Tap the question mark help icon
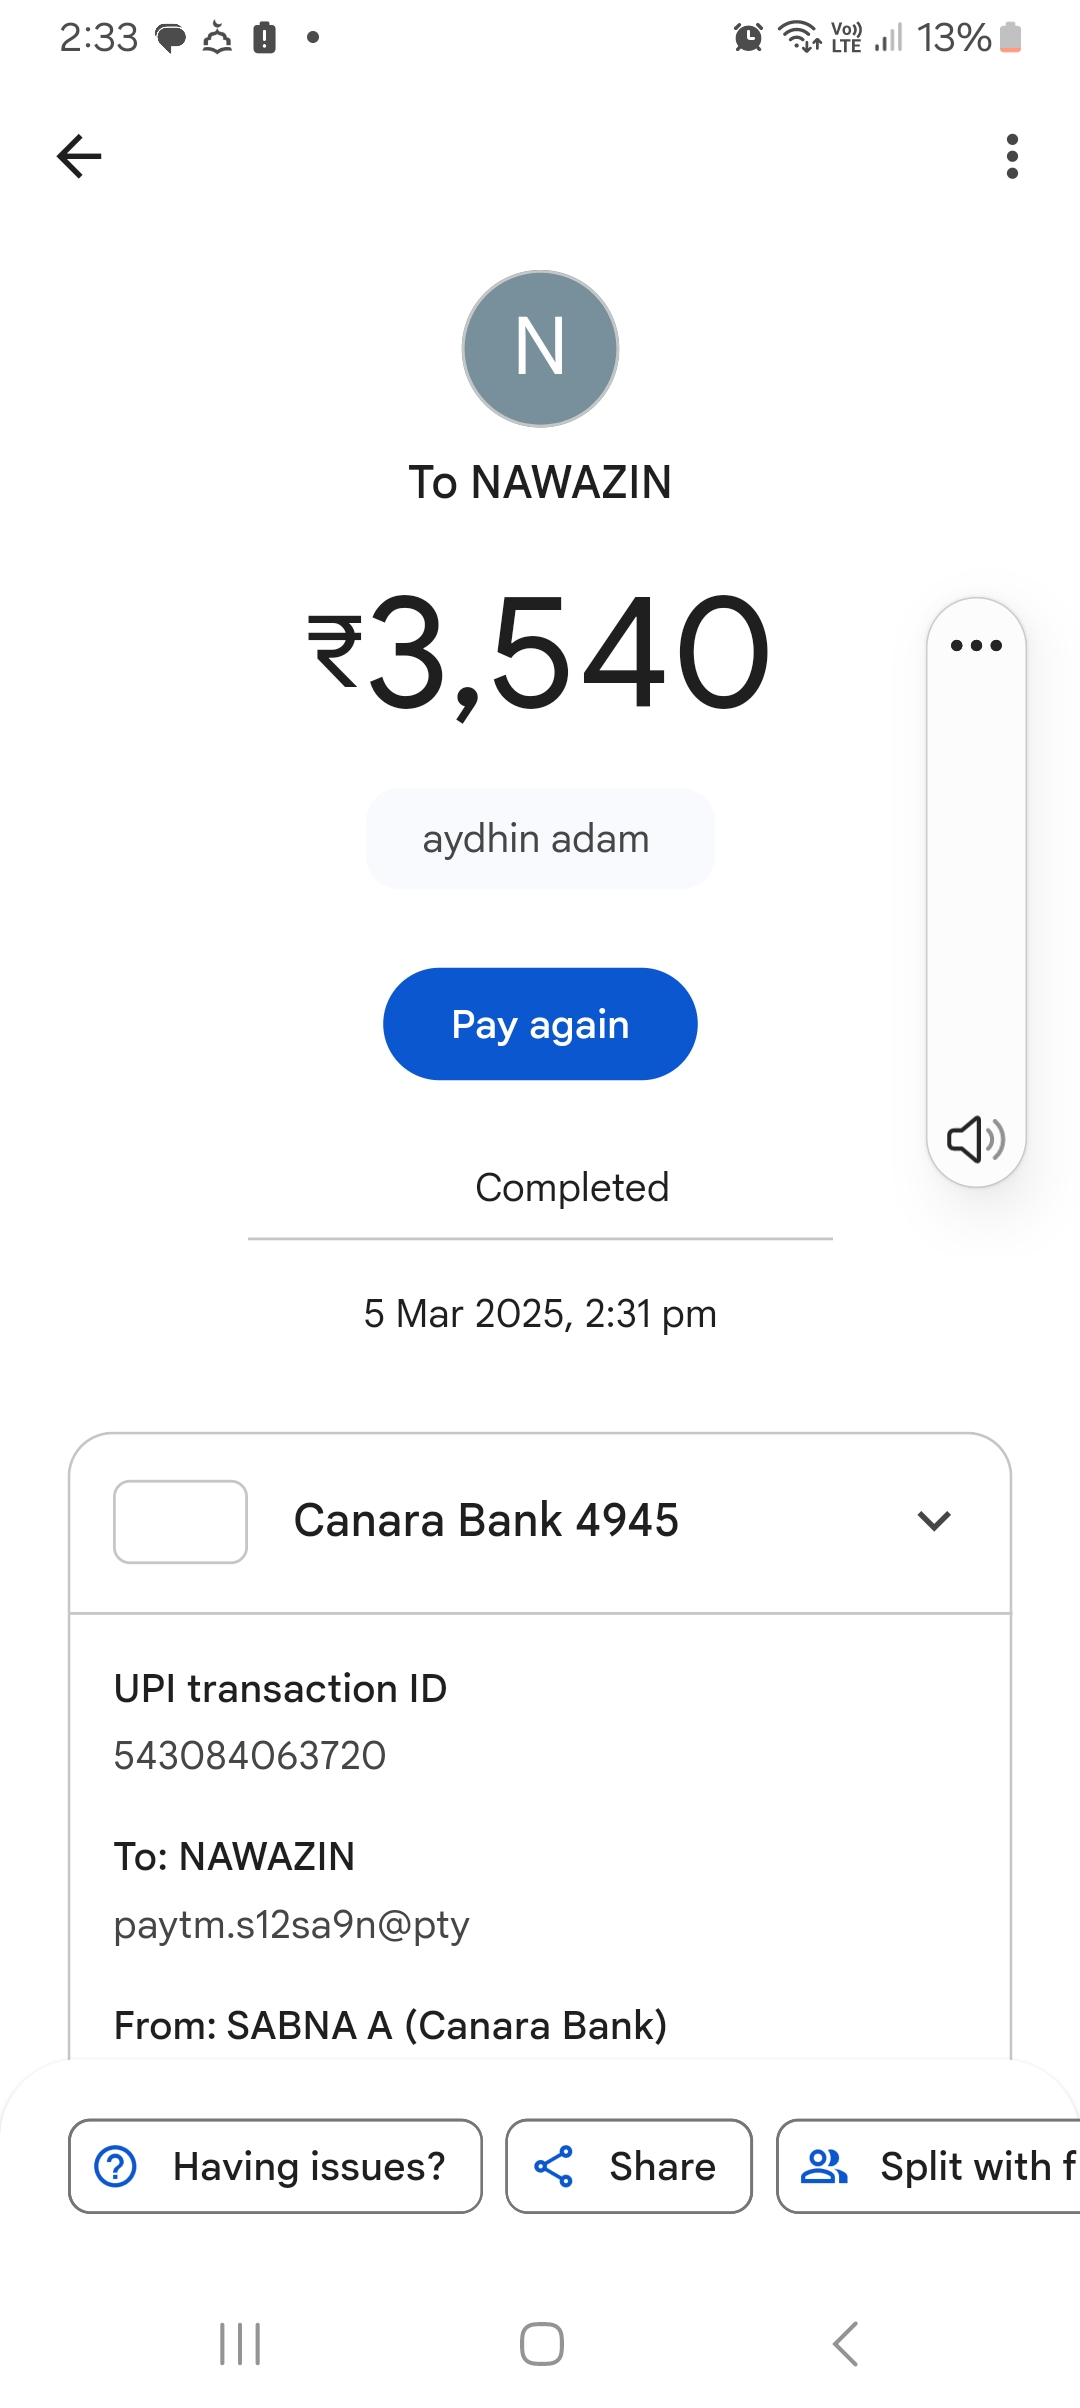1080x2408 pixels. (x=116, y=2166)
